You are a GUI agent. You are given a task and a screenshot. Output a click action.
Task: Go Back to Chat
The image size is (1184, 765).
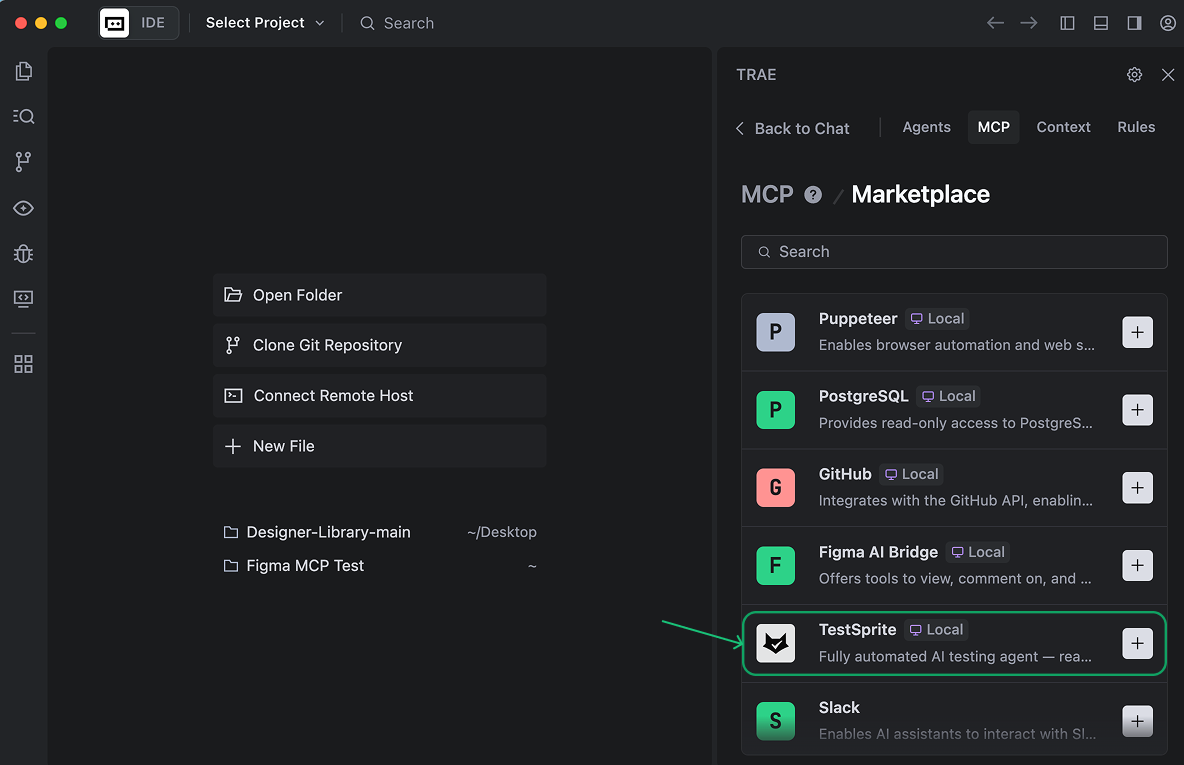(x=793, y=128)
